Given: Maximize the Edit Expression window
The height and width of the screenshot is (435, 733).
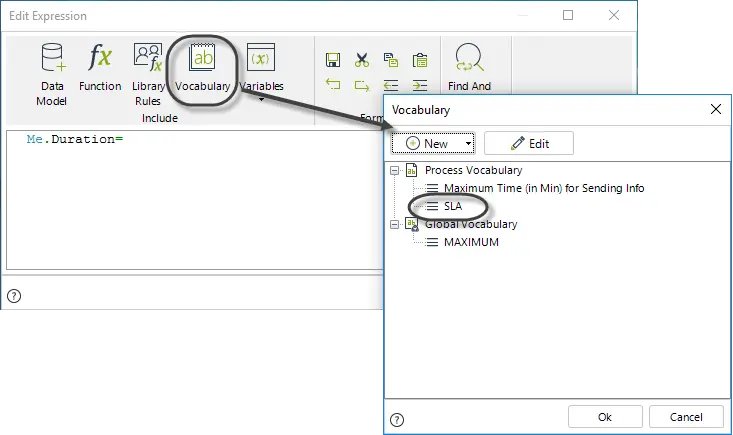Looking at the screenshot, I should tap(568, 15).
